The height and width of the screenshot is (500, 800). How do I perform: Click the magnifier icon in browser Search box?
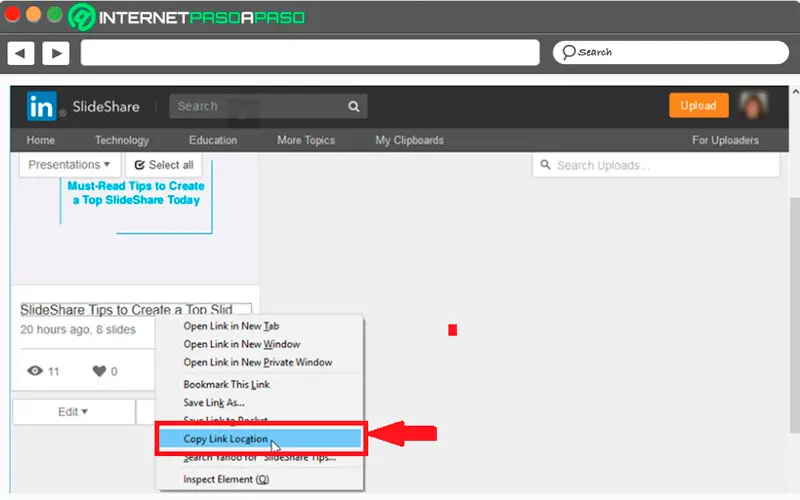(568, 52)
